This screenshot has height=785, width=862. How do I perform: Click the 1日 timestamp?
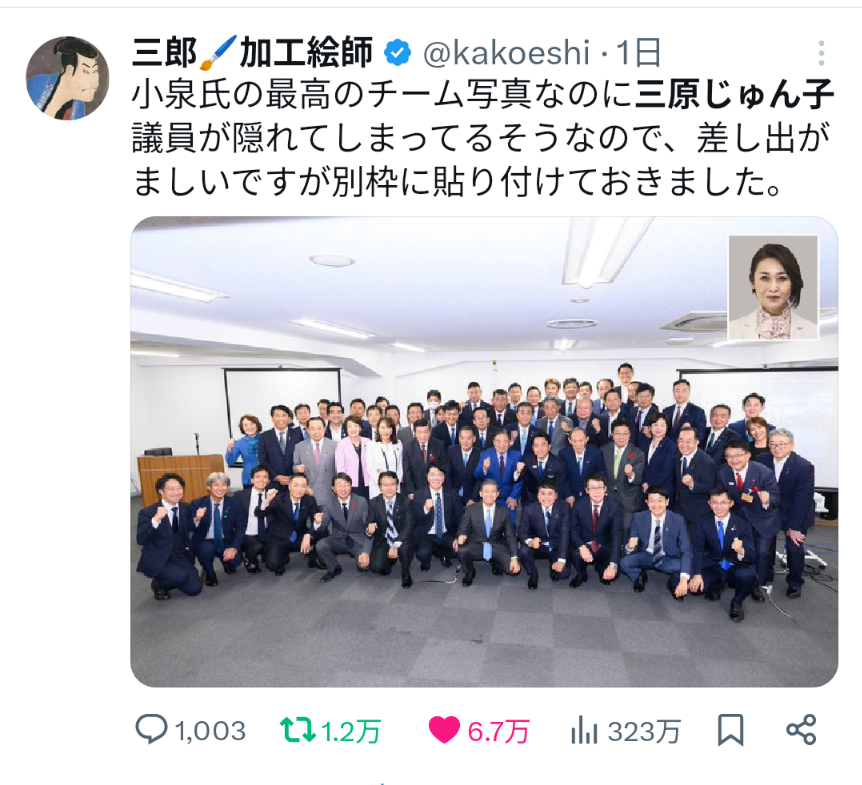(x=638, y=53)
